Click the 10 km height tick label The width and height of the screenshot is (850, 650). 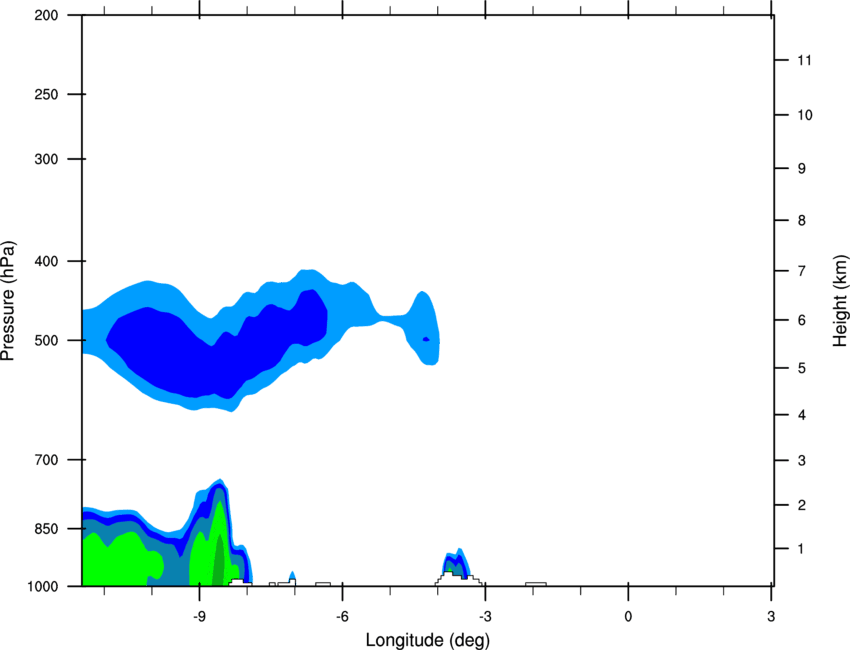[x=805, y=115]
